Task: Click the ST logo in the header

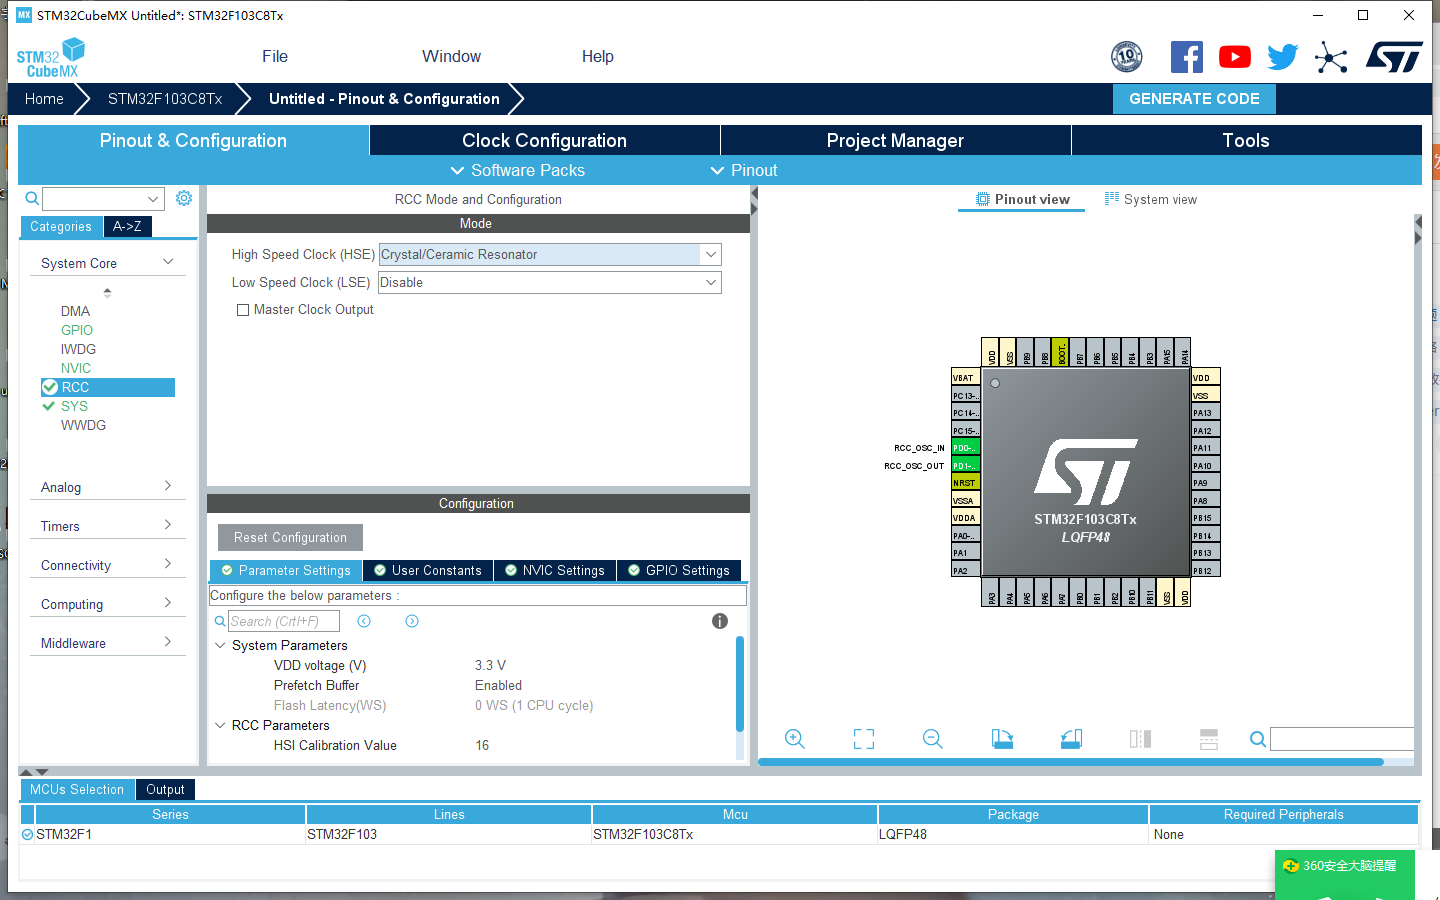Action: [1394, 57]
